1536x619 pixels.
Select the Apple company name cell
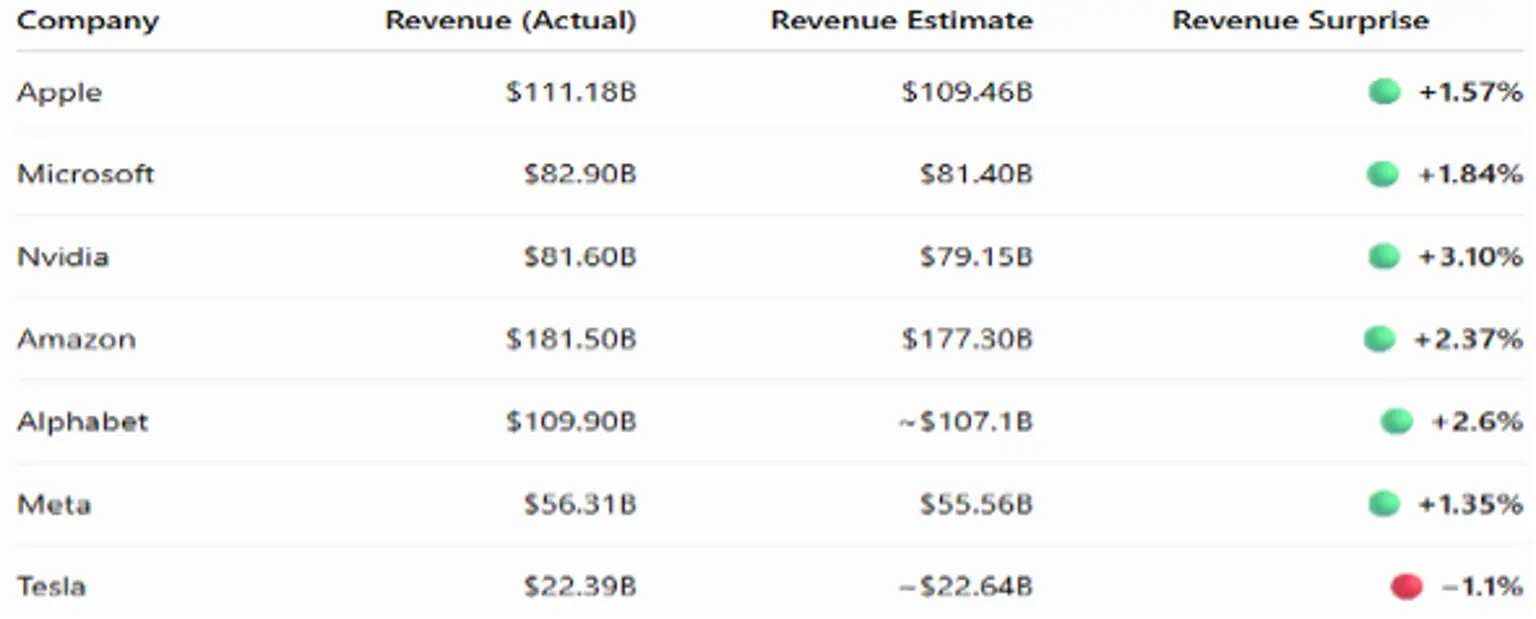60,93
